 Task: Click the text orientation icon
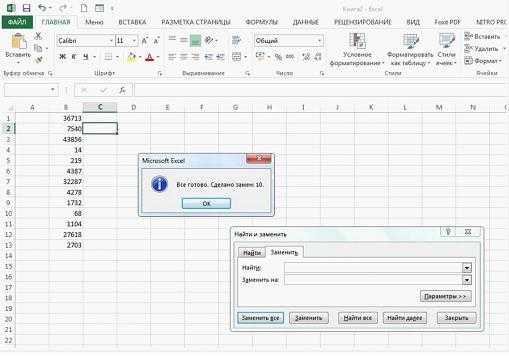[209, 40]
